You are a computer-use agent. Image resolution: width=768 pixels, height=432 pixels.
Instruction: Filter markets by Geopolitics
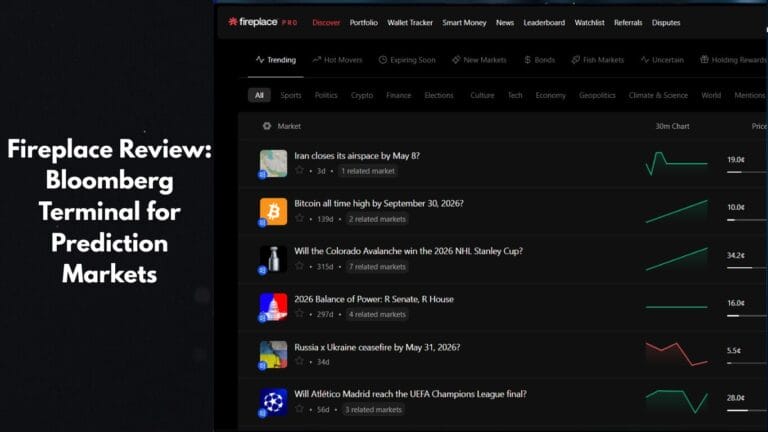[x=597, y=95]
